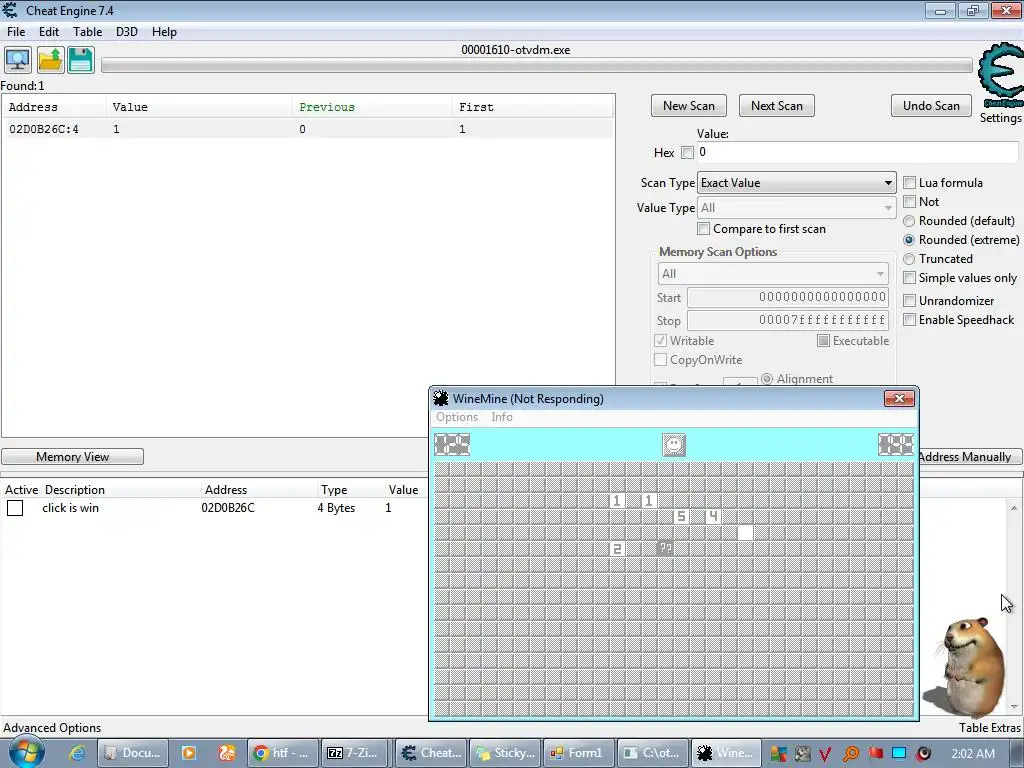Switch to the C:\ot... console taskbar button
Viewport: 1024px width, 768px height.
coord(653,753)
